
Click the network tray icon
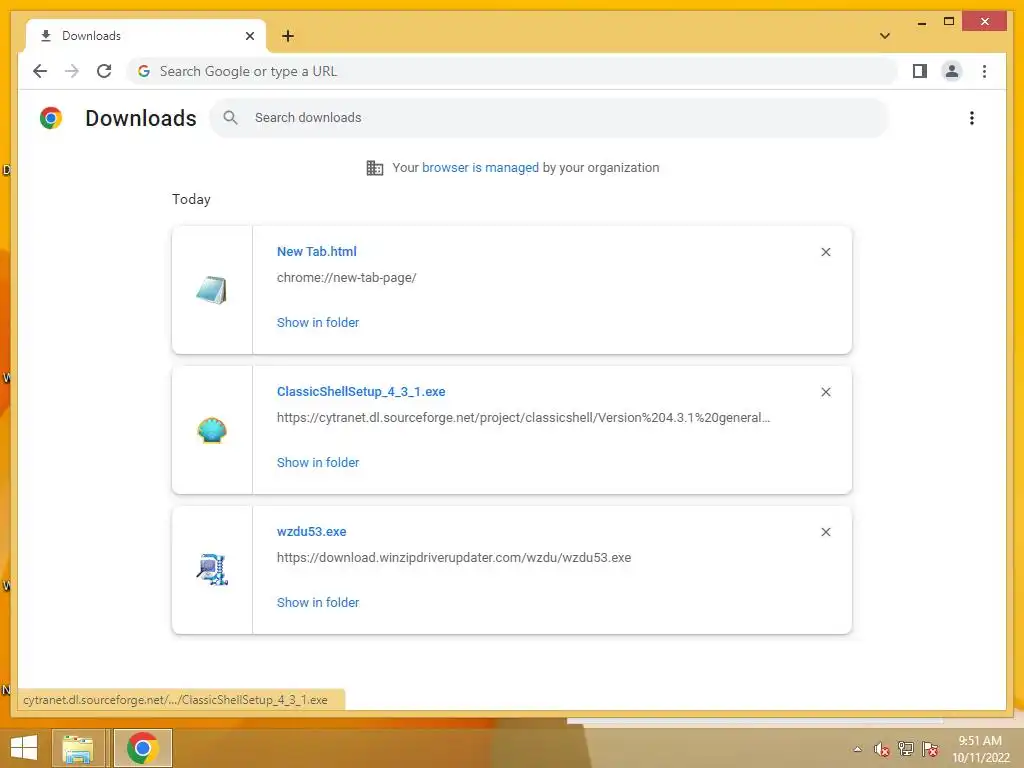[906, 748]
